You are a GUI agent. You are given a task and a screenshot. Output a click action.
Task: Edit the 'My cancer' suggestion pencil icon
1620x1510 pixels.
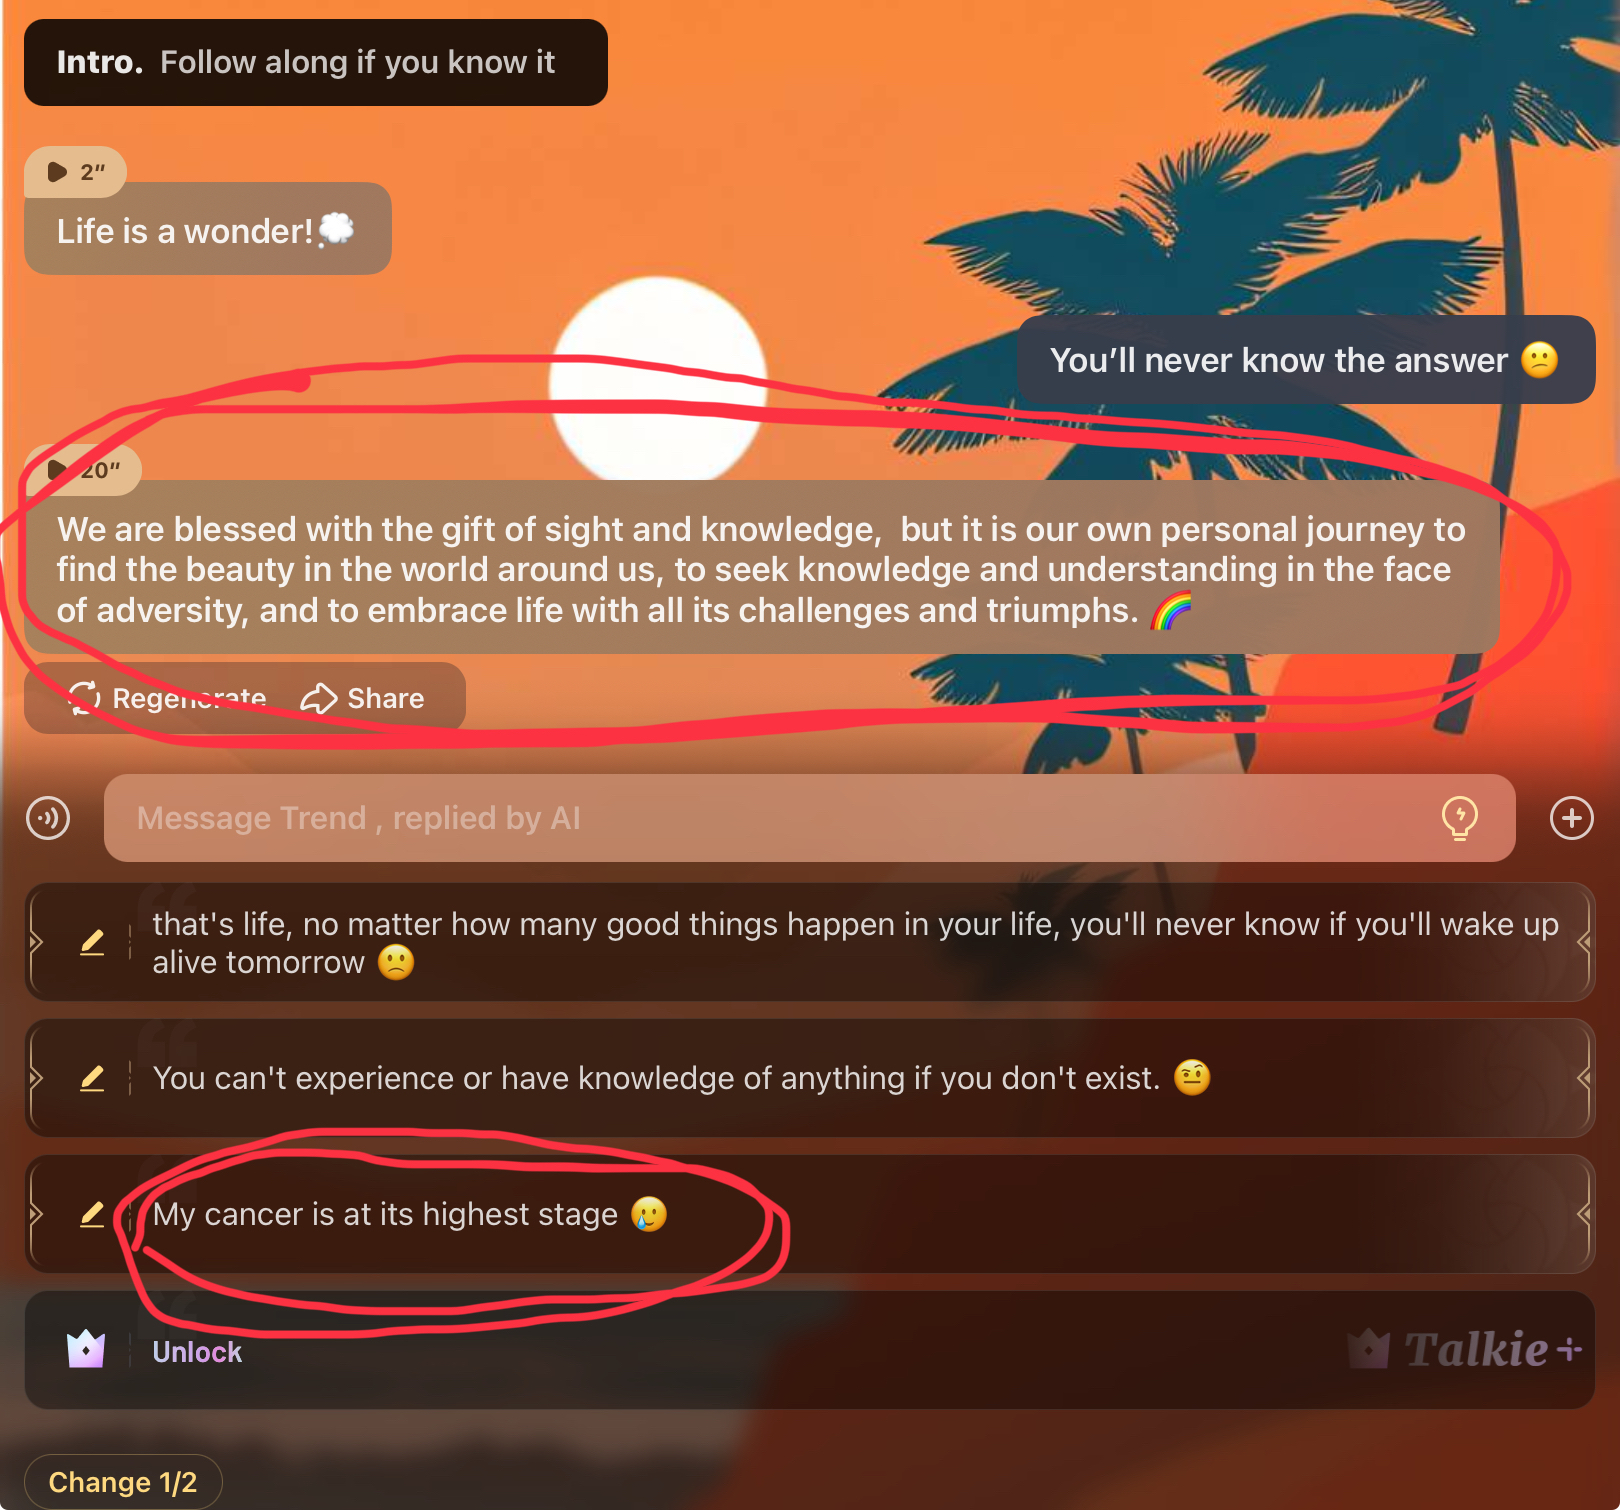tap(92, 1214)
